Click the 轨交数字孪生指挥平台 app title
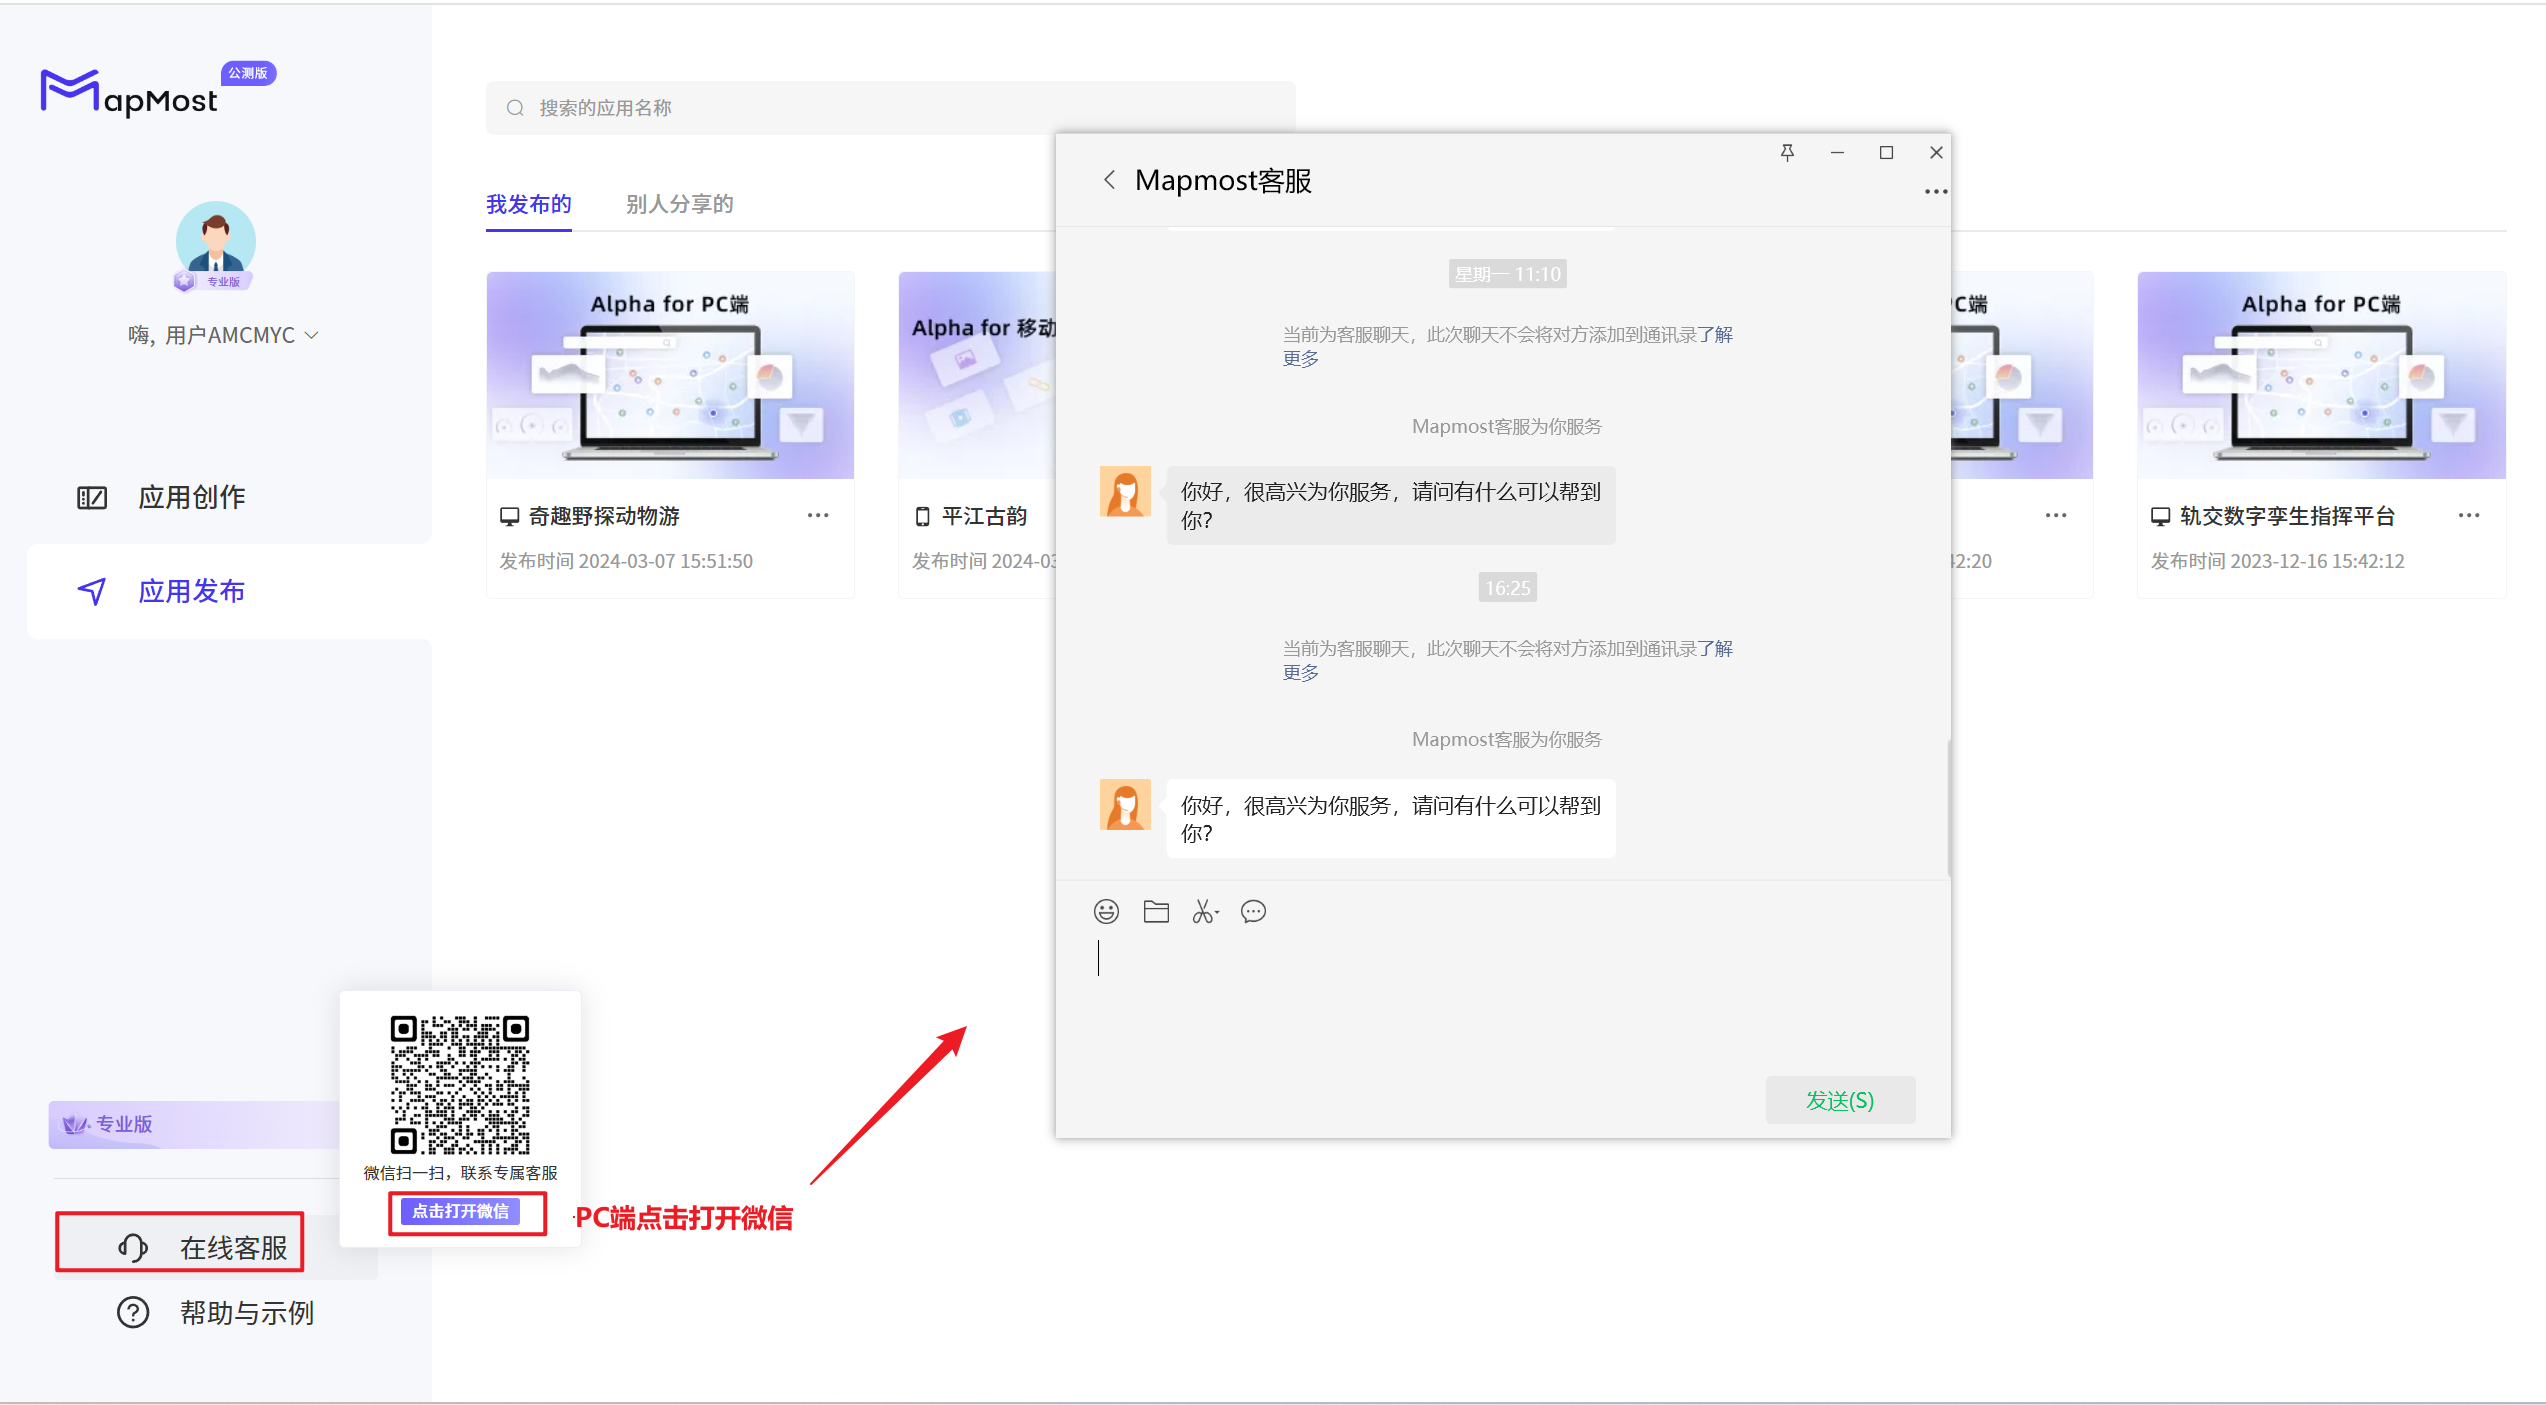Screen dimensions: 2546x1405 2288,516
